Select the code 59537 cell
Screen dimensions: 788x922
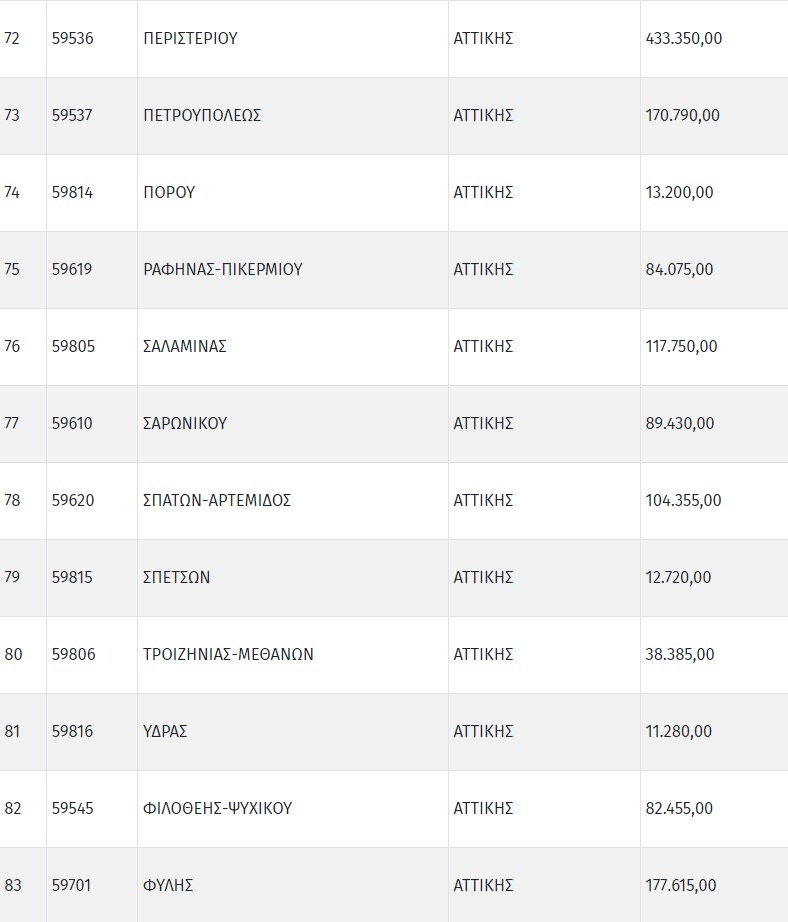(x=72, y=116)
